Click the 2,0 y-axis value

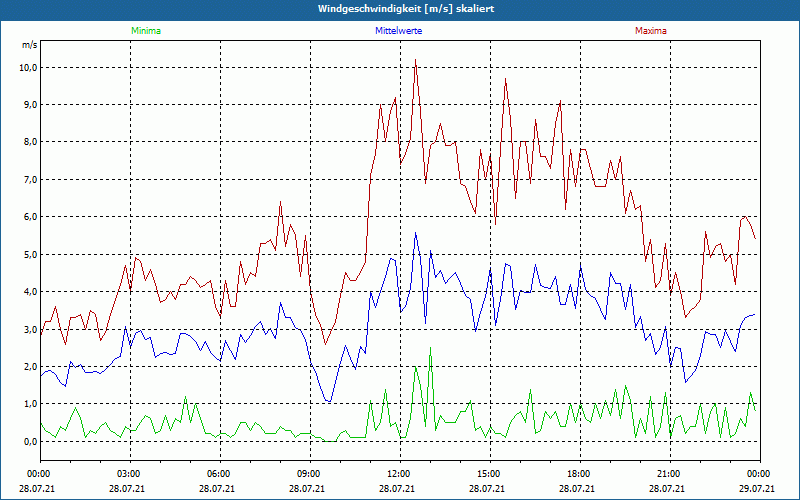(x=30, y=367)
